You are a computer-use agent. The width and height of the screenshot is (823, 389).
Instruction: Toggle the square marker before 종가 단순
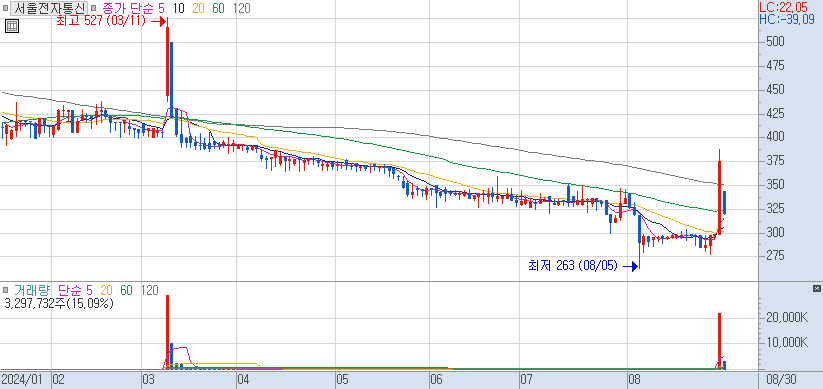click(x=93, y=8)
